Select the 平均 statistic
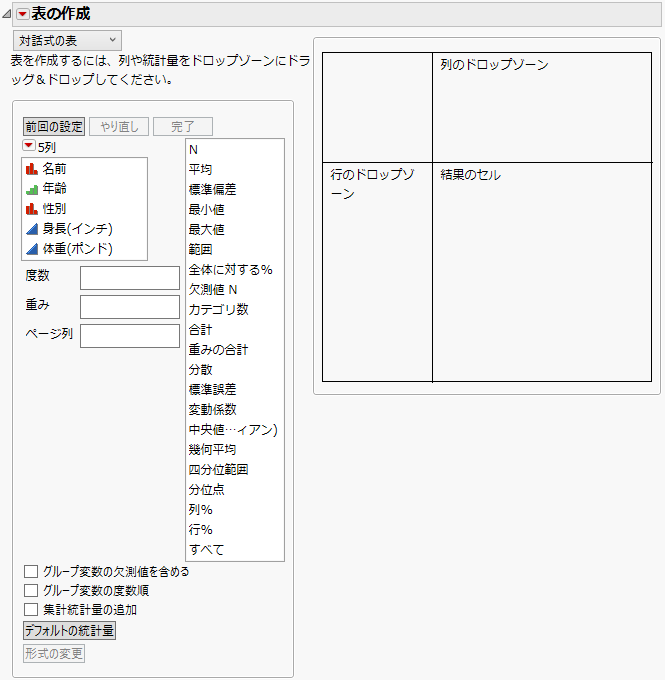Screen dimensions: 665x680 point(235,170)
